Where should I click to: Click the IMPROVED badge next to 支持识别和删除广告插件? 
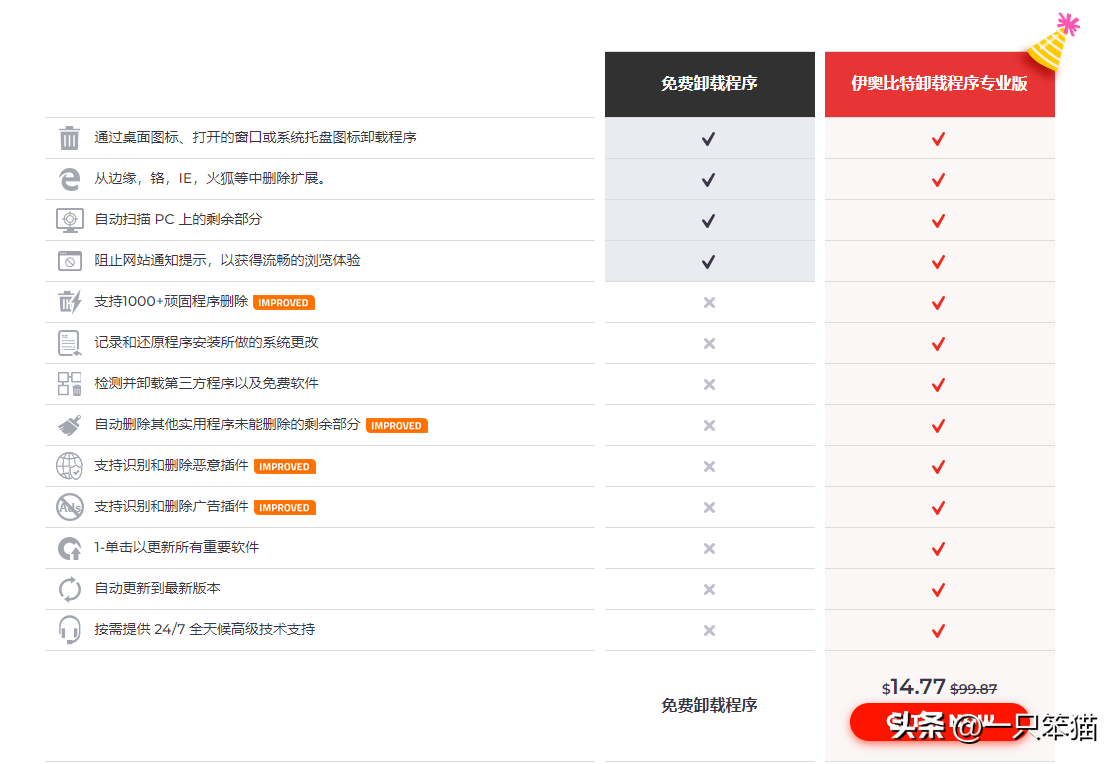(x=284, y=508)
